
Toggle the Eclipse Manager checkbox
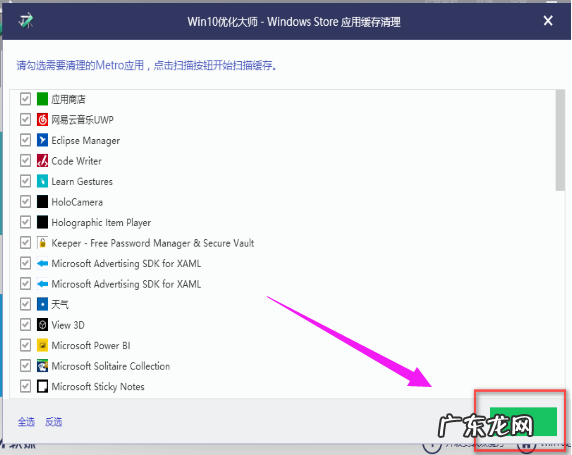(25, 140)
